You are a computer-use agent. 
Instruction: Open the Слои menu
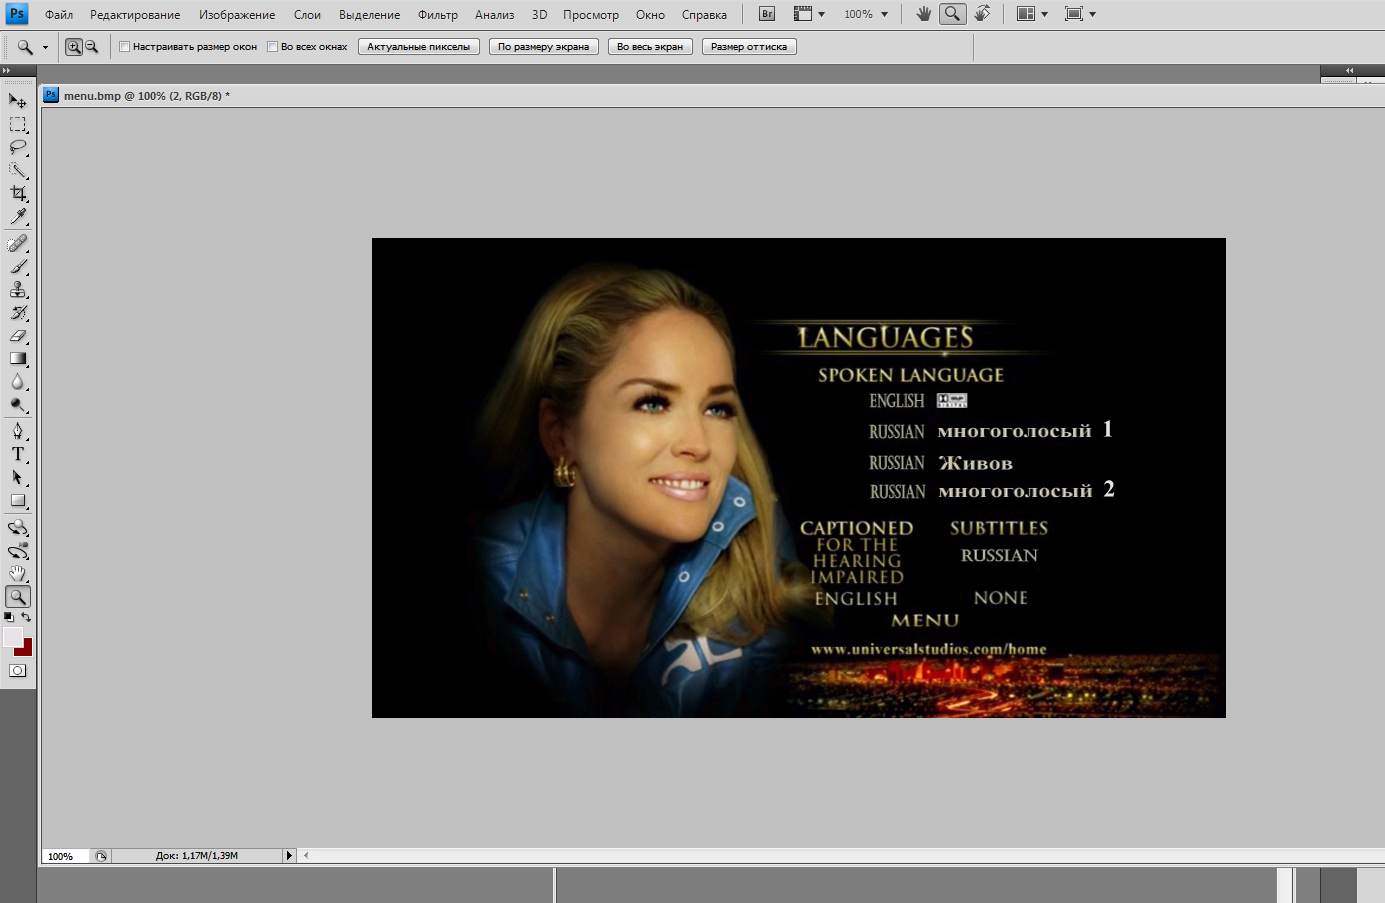pos(307,15)
